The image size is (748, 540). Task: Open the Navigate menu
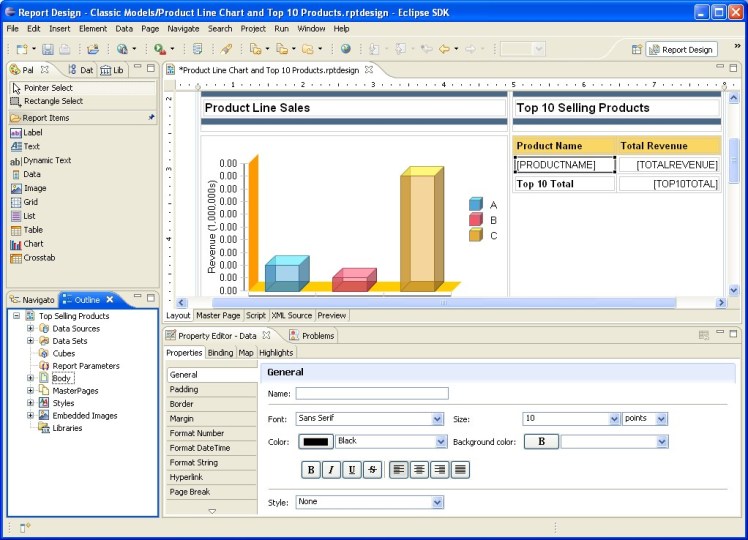point(183,29)
